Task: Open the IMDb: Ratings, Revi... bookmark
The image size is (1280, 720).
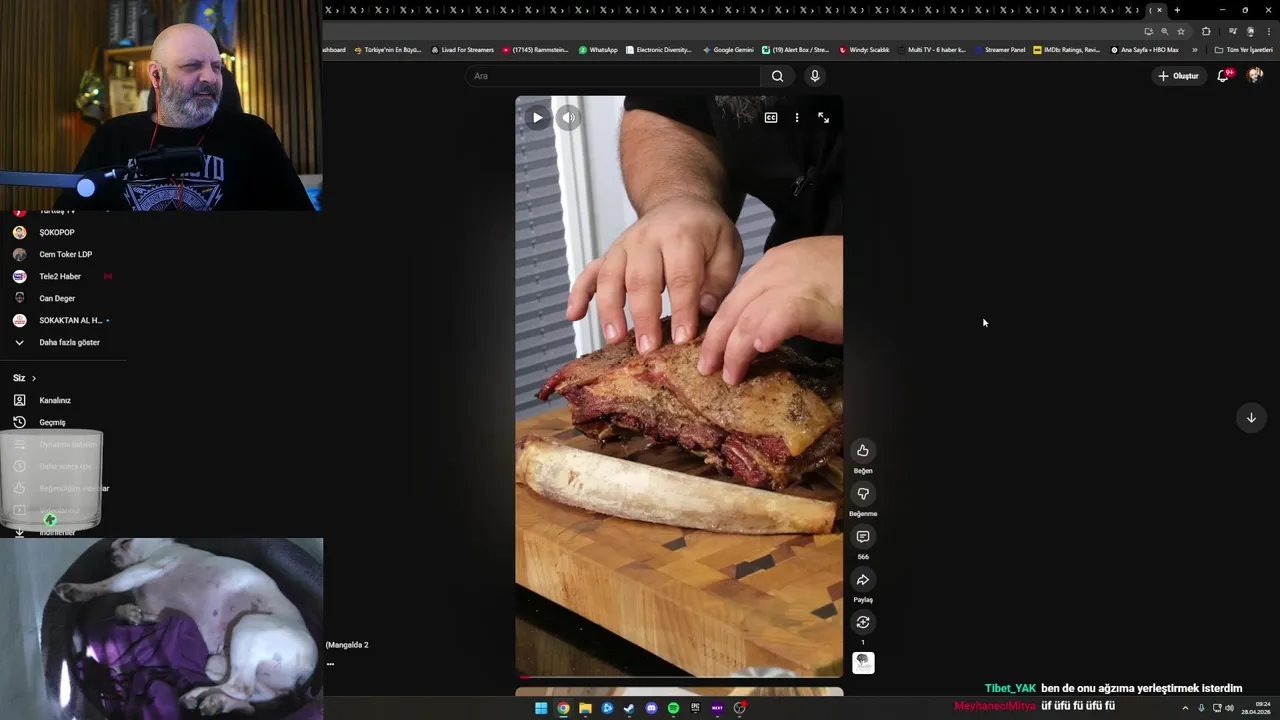Action: click(x=1066, y=49)
